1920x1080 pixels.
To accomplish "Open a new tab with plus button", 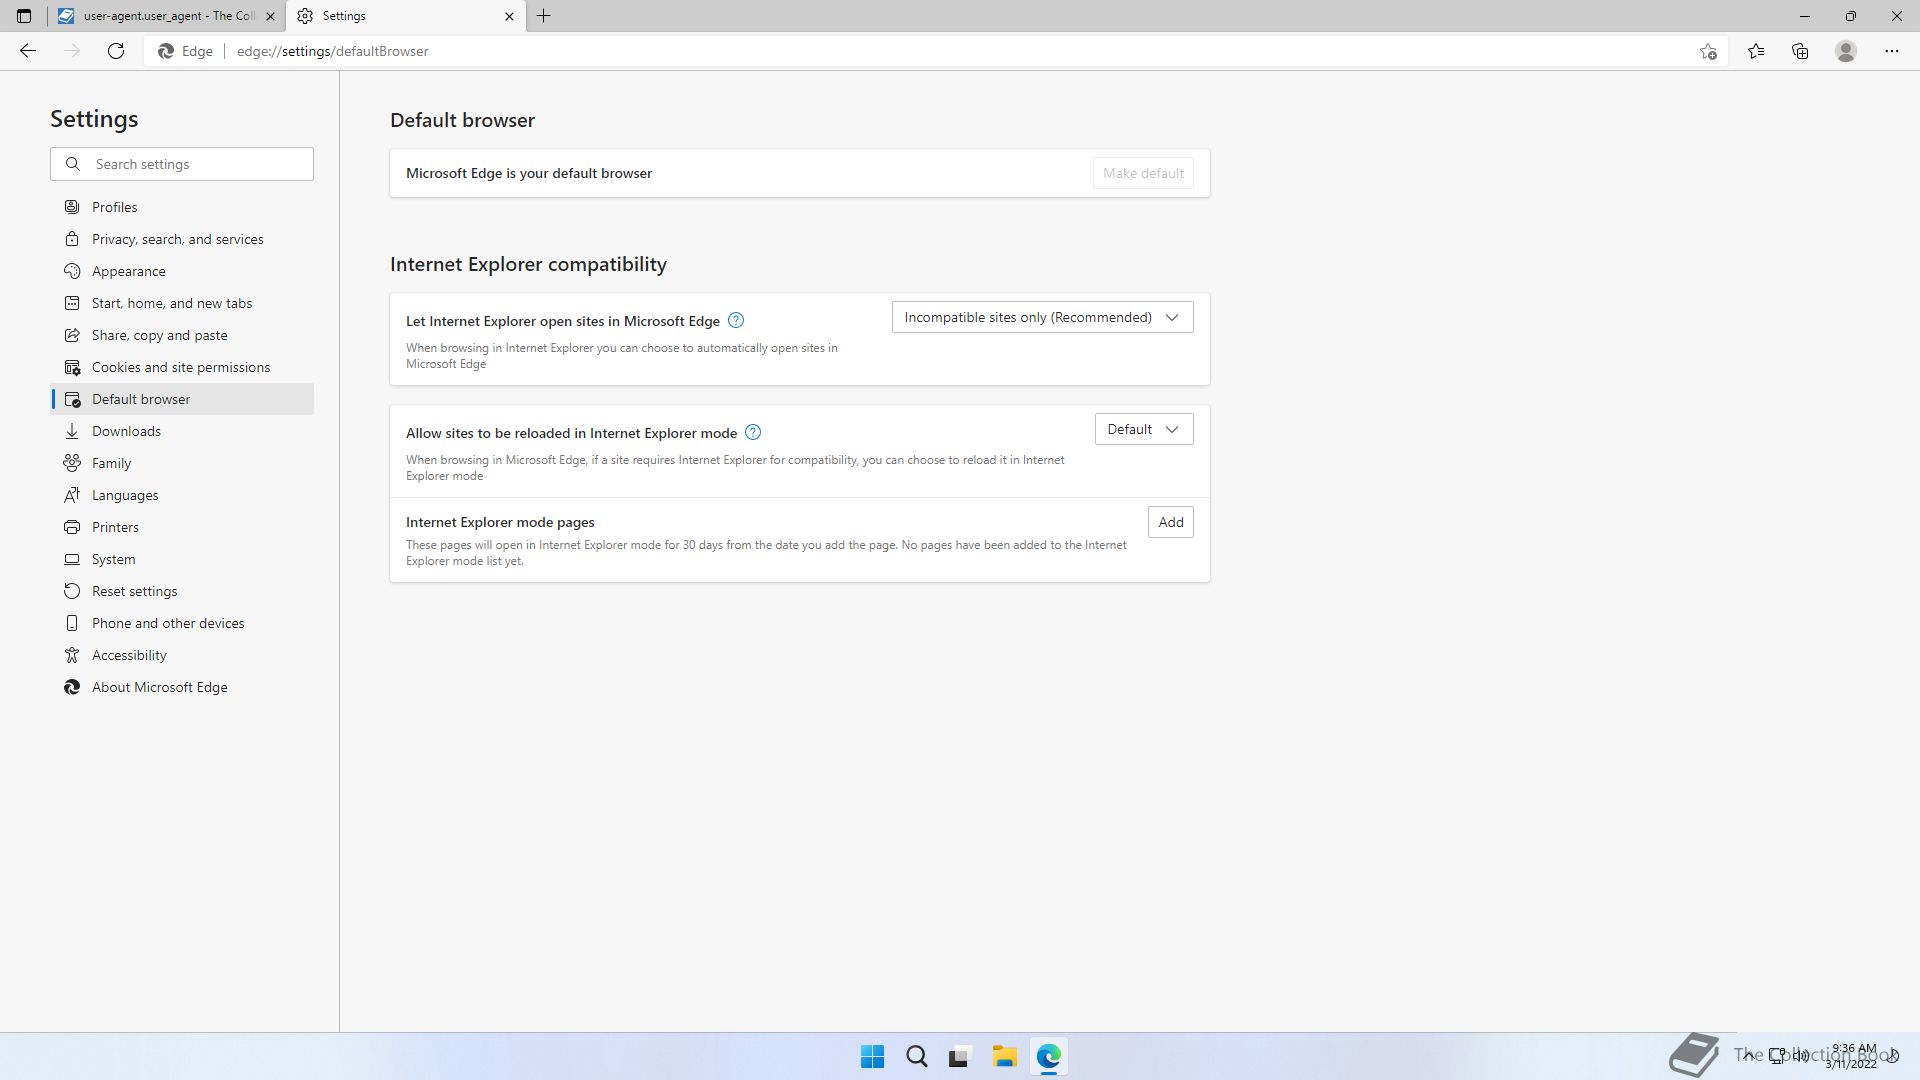I will pyautogui.click(x=544, y=16).
